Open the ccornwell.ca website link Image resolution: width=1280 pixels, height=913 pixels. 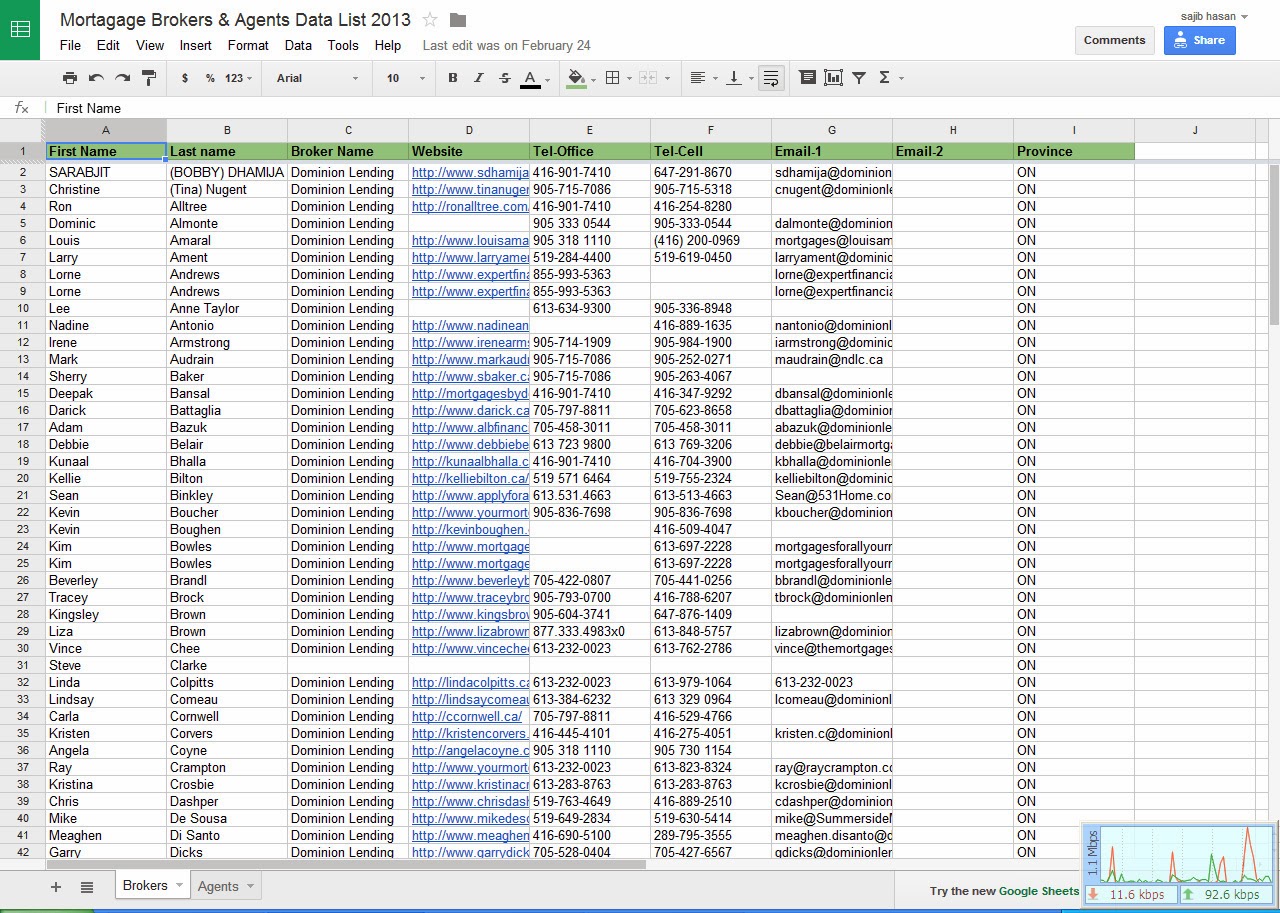(x=467, y=716)
